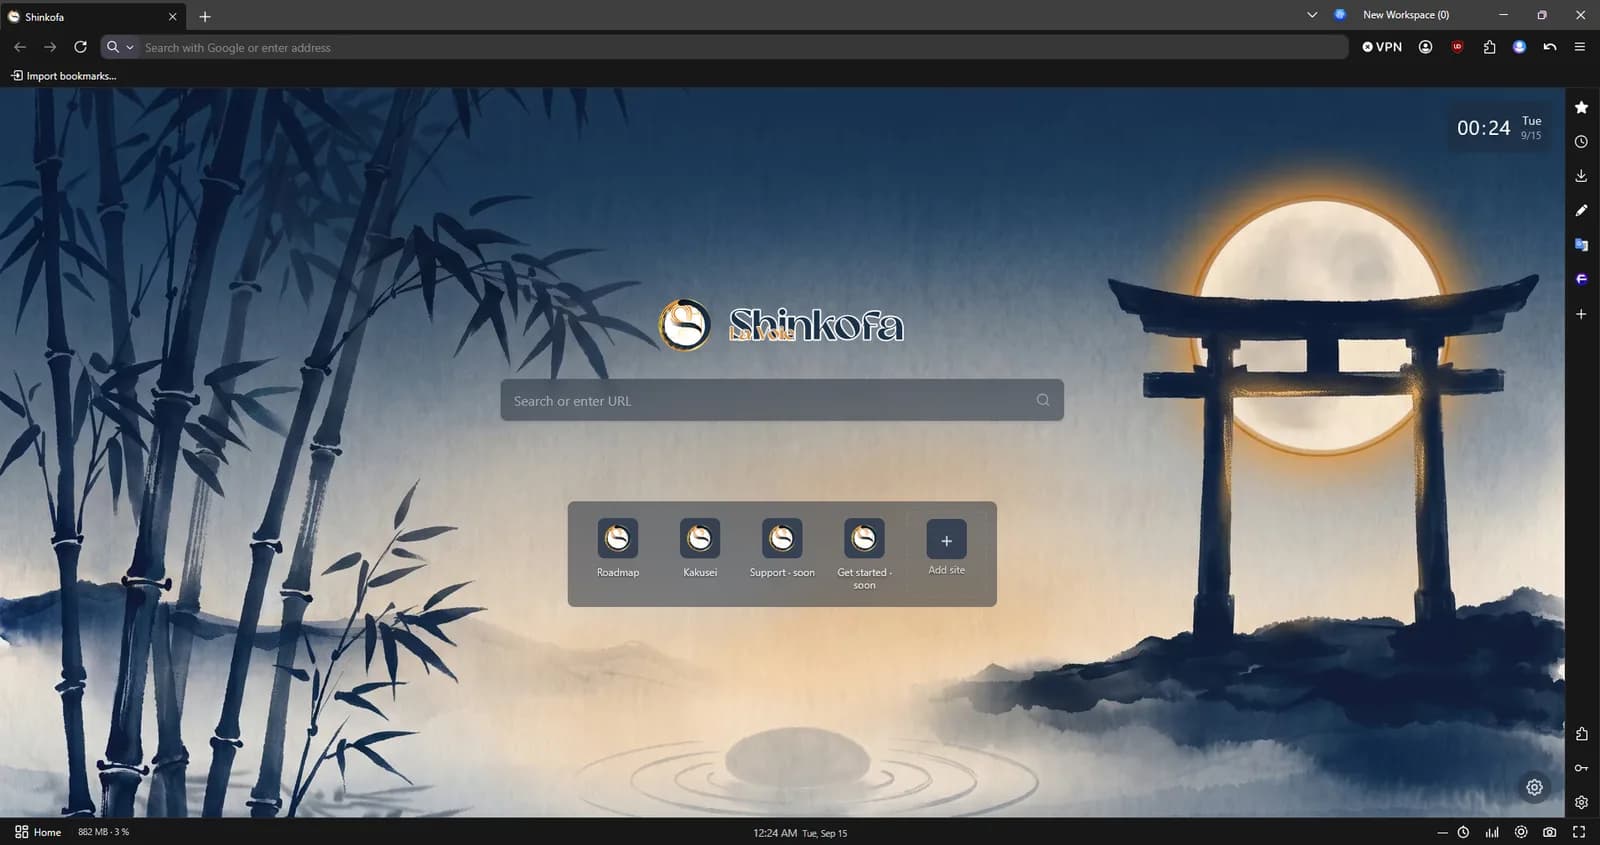Click the timer clock icon in status bar

coord(1463,832)
